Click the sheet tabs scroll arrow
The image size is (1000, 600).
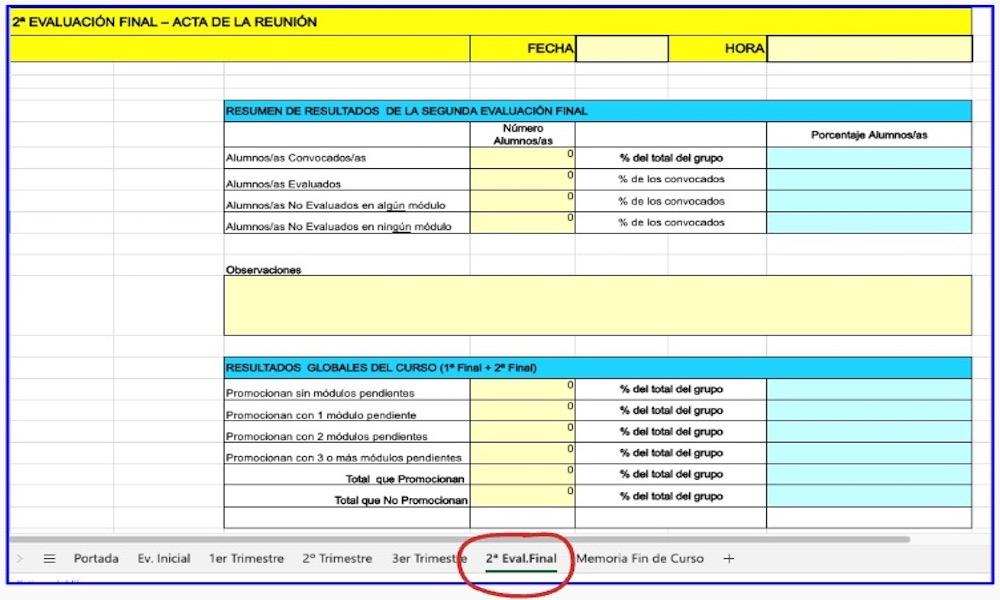point(20,559)
